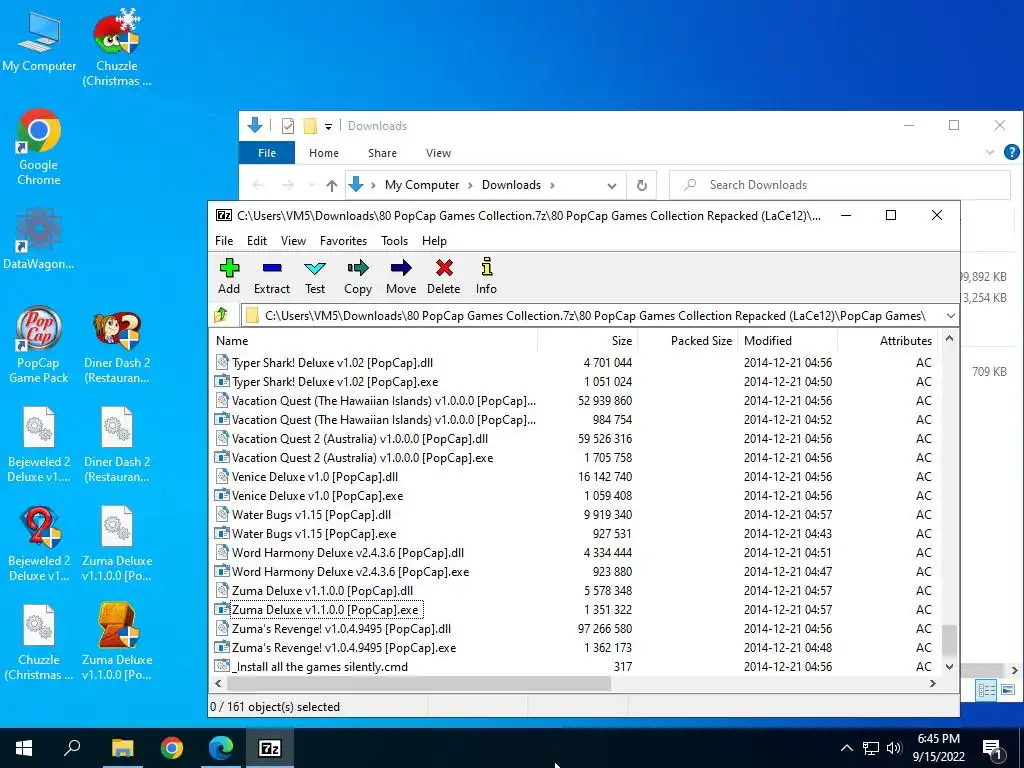Screen dimensions: 1024x768
Task: Show hidden system tray icons
Action: [846, 748]
